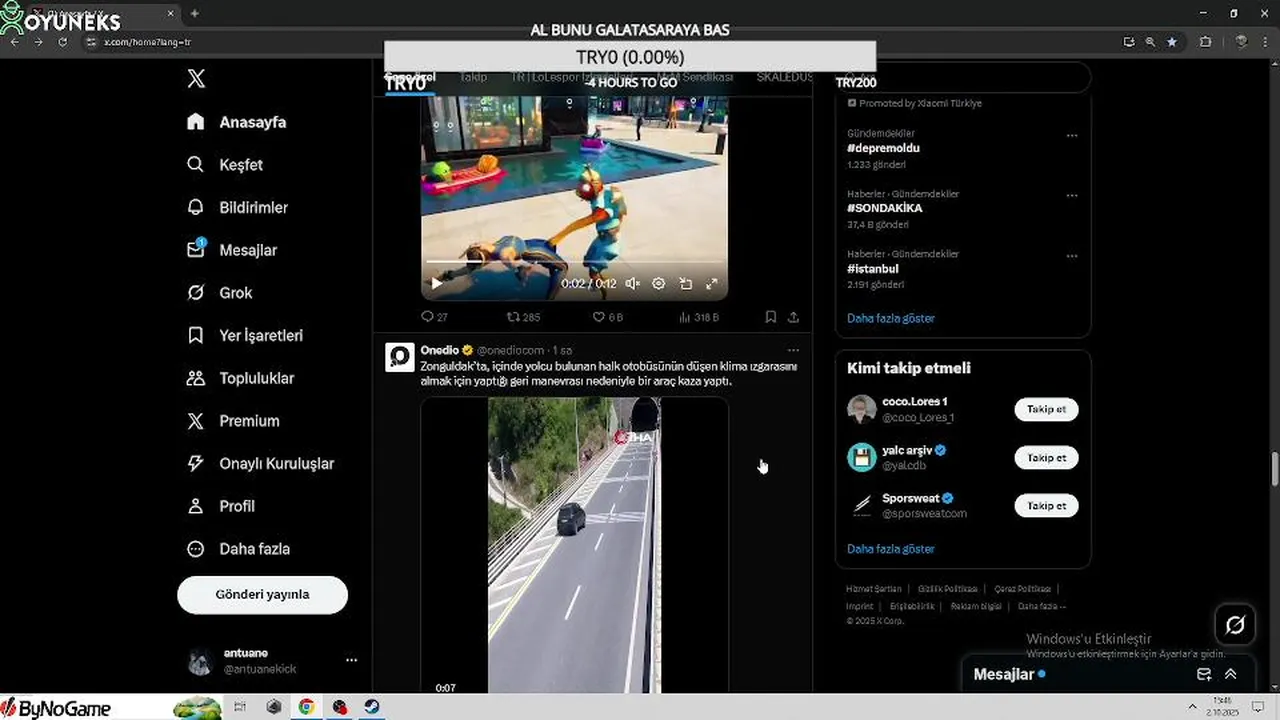Viewport: 1280px width, 720px height.
Task: Open Onedio post options menu
Action: click(x=793, y=350)
